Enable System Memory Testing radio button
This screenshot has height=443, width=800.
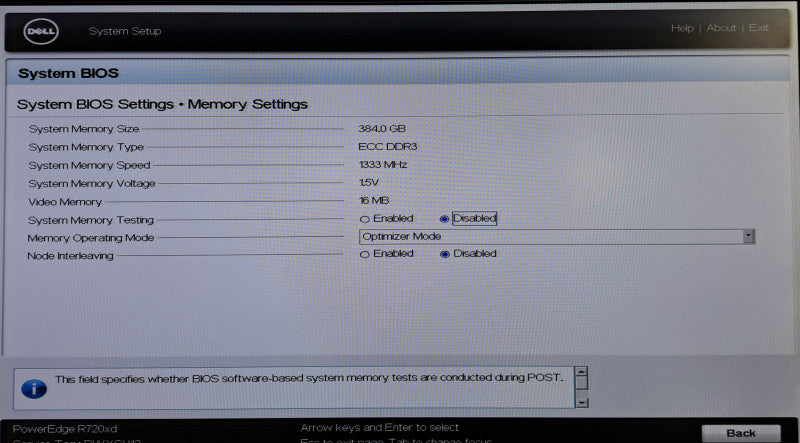pos(364,219)
